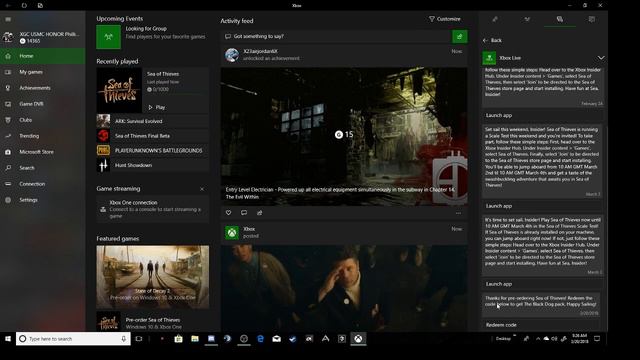Viewport: 640px width, 360px height.
Task: Click first Launch app link below February message
Action: click(499, 116)
